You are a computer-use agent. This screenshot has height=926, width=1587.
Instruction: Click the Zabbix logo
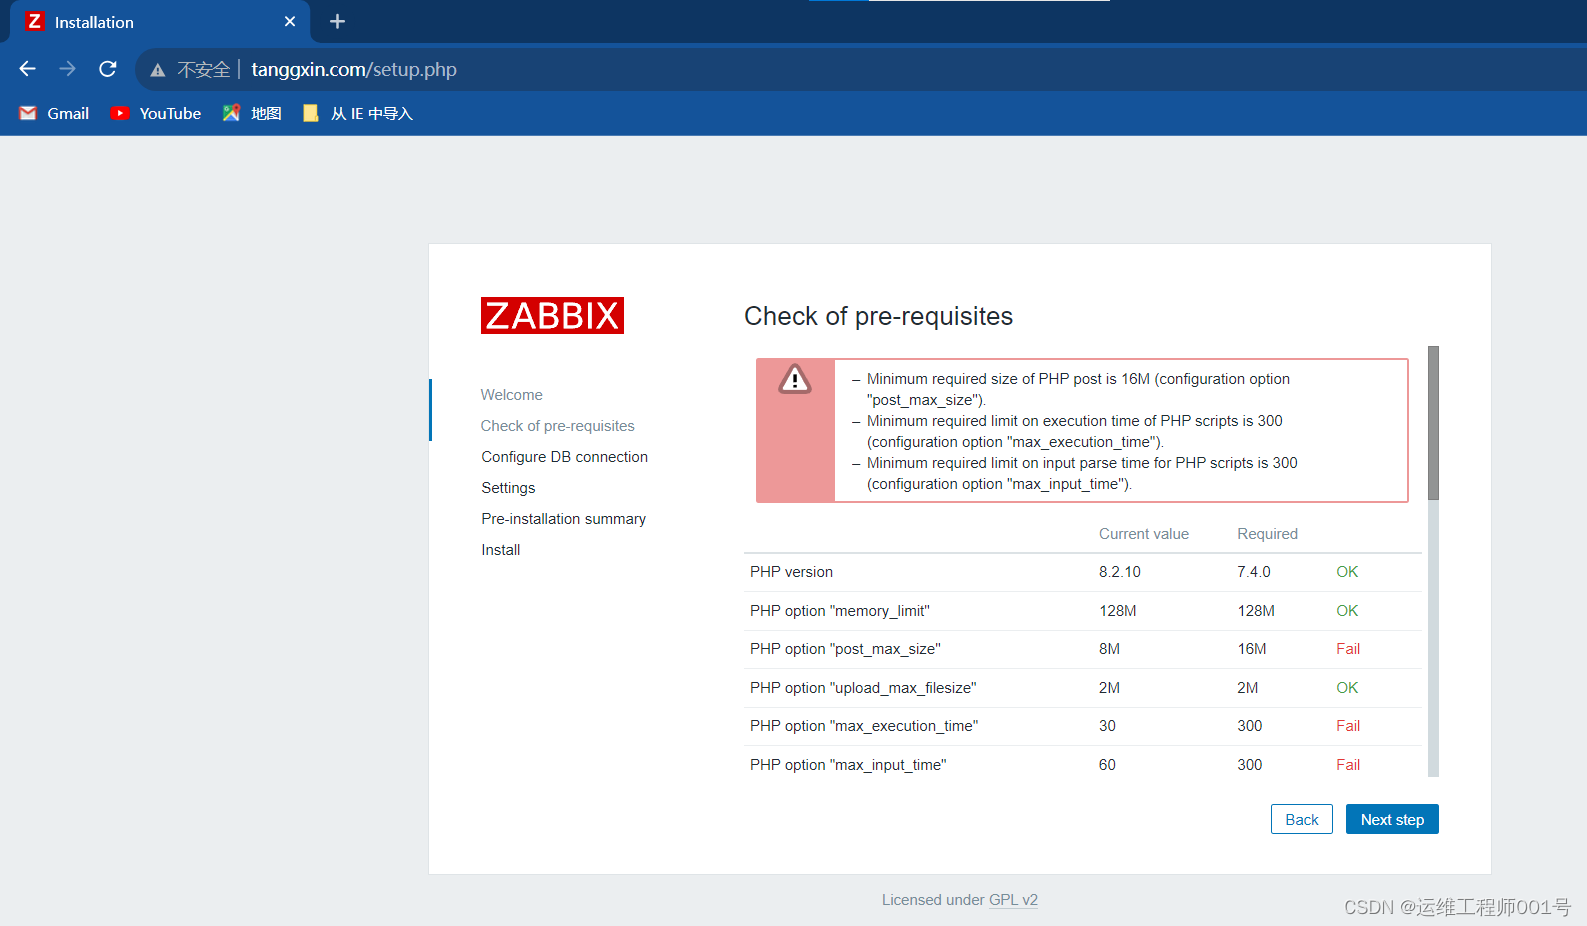click(552, 315)
